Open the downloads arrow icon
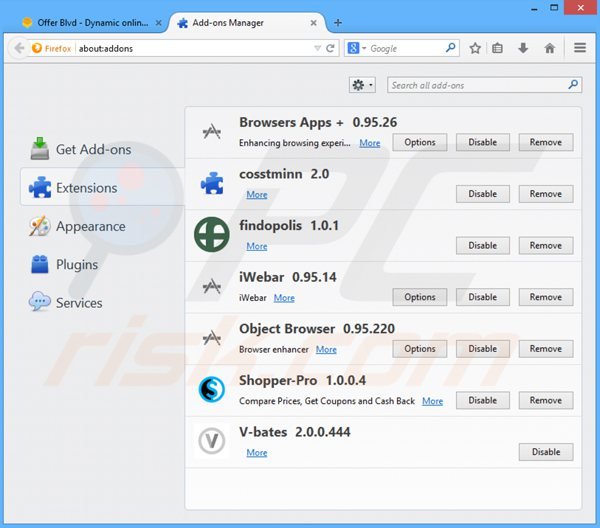This screenshot has width=600, height=528. [523, 48]
